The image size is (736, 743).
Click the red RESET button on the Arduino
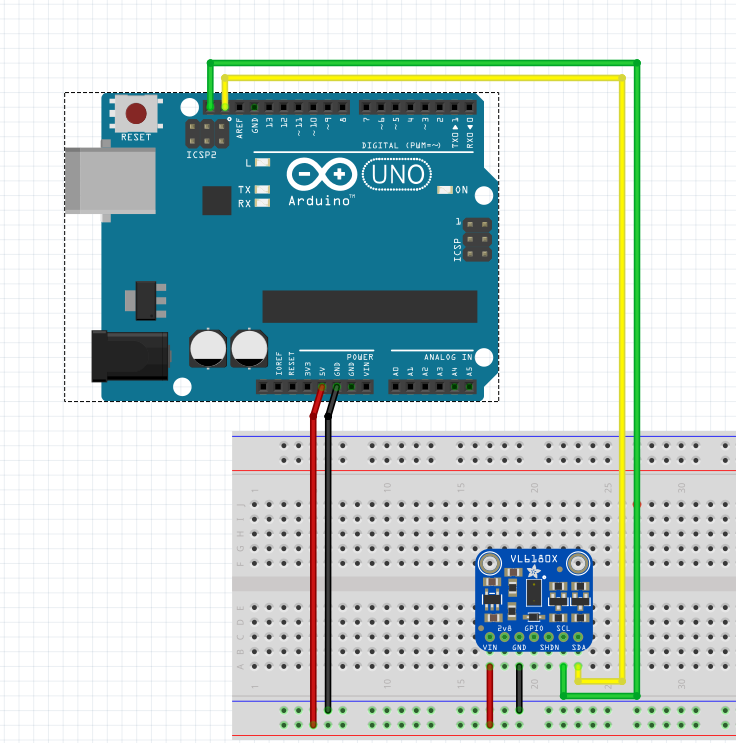pos(137,112)
